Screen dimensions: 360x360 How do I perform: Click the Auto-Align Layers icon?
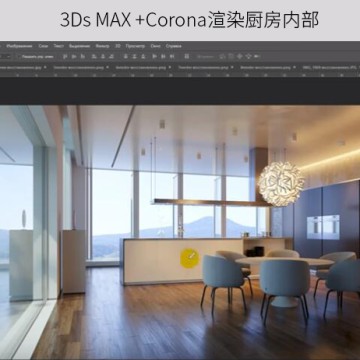tap(187, 56)
